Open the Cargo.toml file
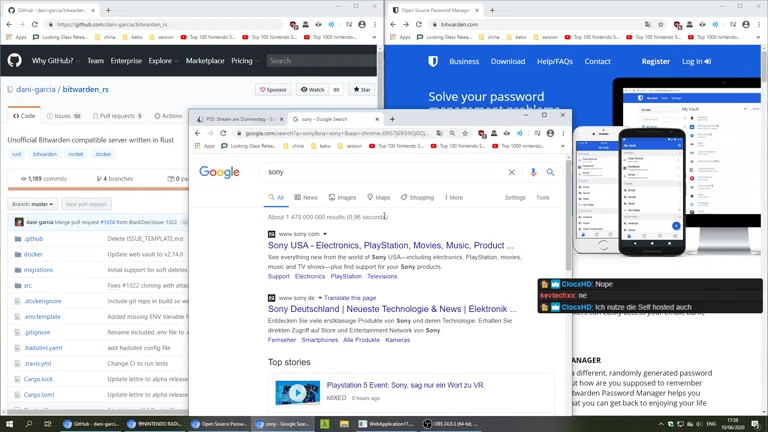Viewport: 768px width, 432px height. [x=39, y=395]
